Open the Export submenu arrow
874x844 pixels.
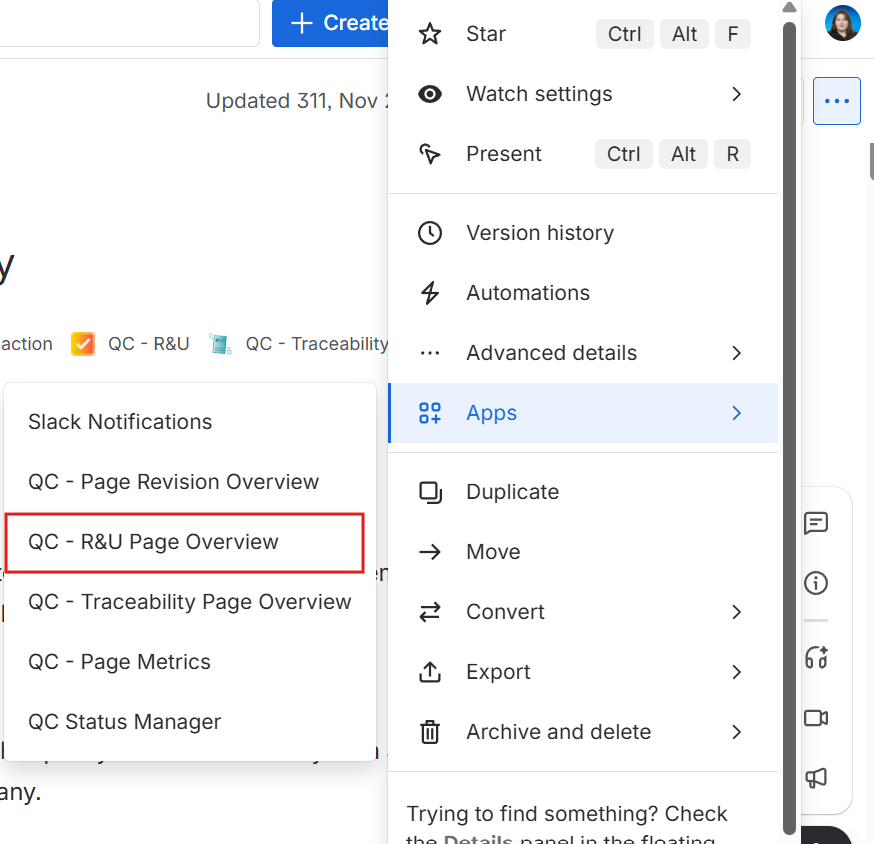pos(736,672)
